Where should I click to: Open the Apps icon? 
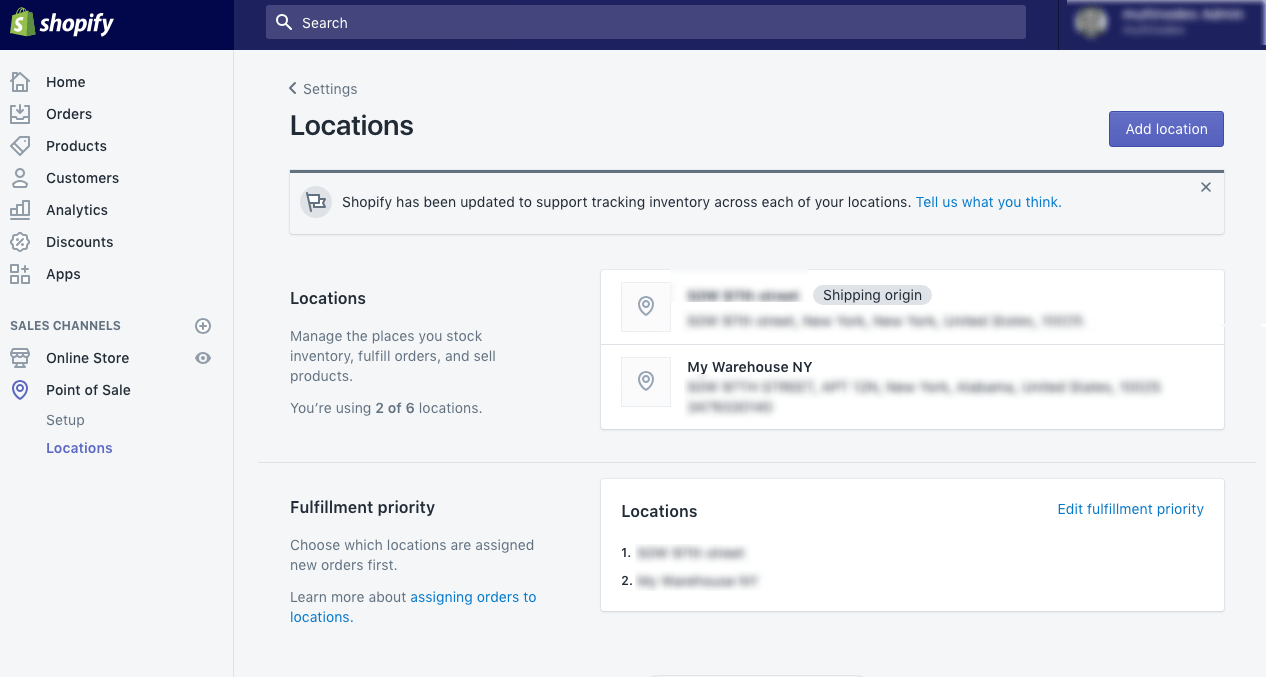point(21,273)
